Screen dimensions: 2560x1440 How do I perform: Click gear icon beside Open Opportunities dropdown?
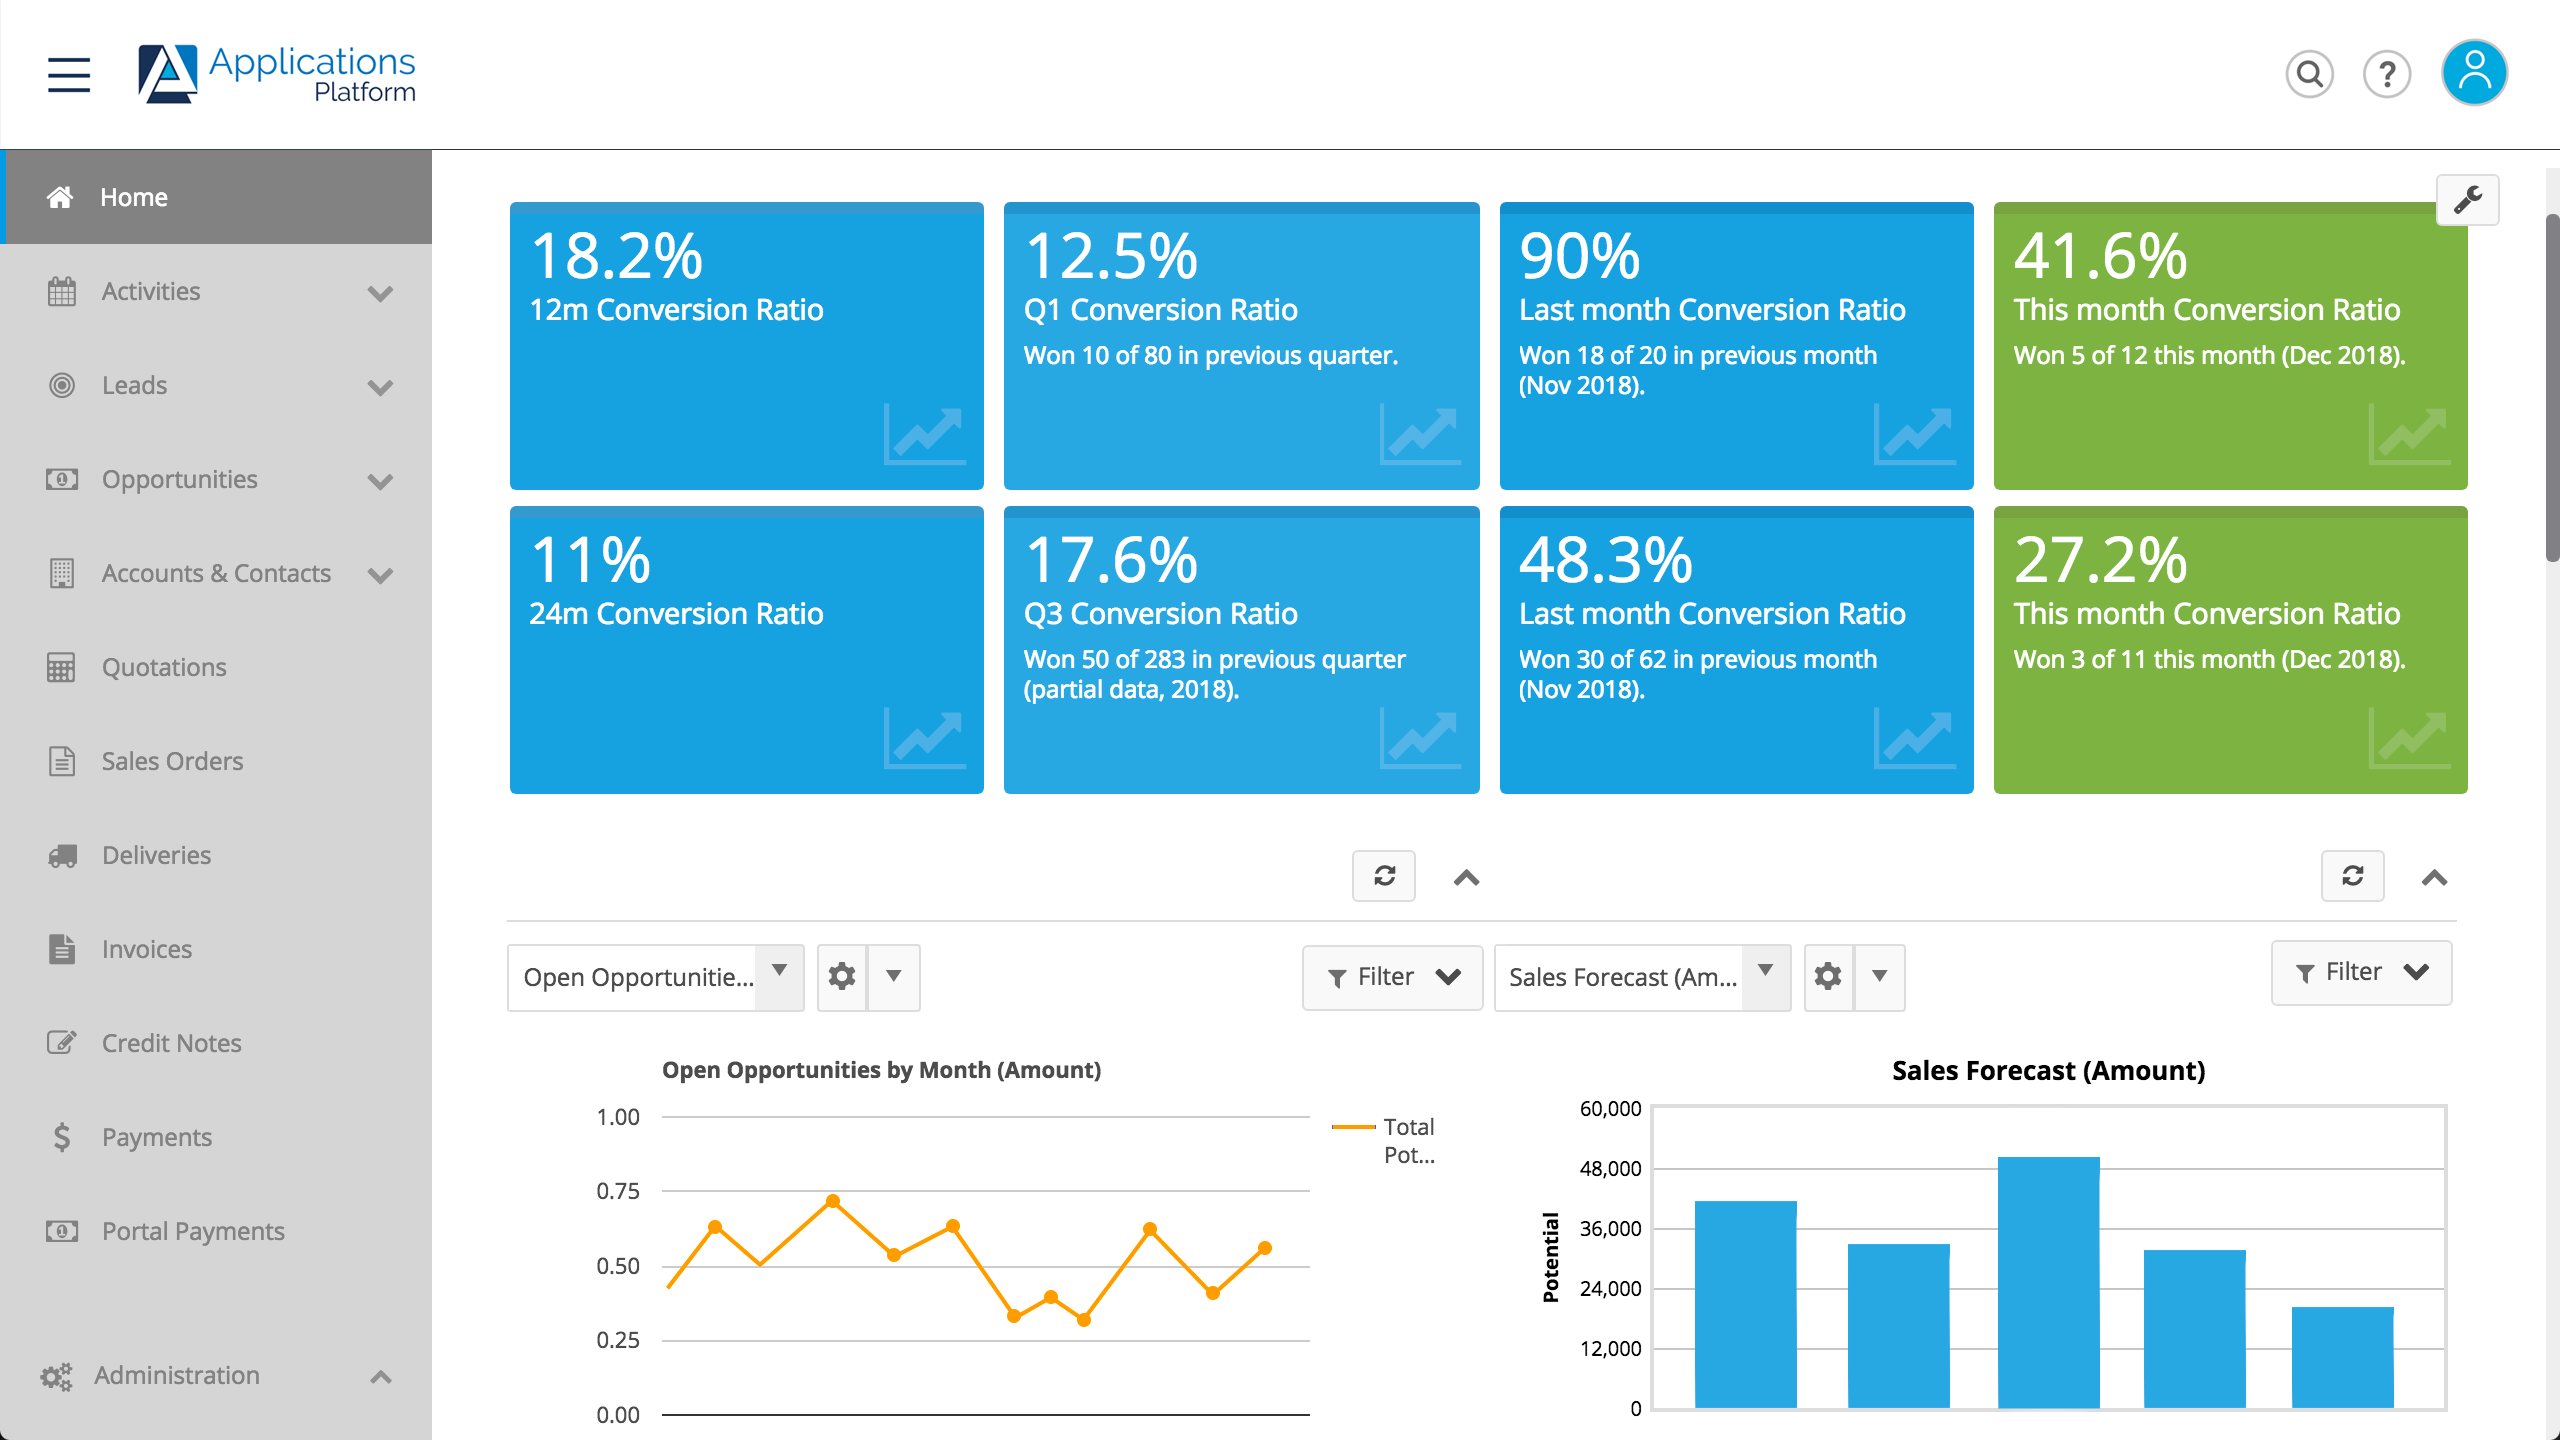842,976
